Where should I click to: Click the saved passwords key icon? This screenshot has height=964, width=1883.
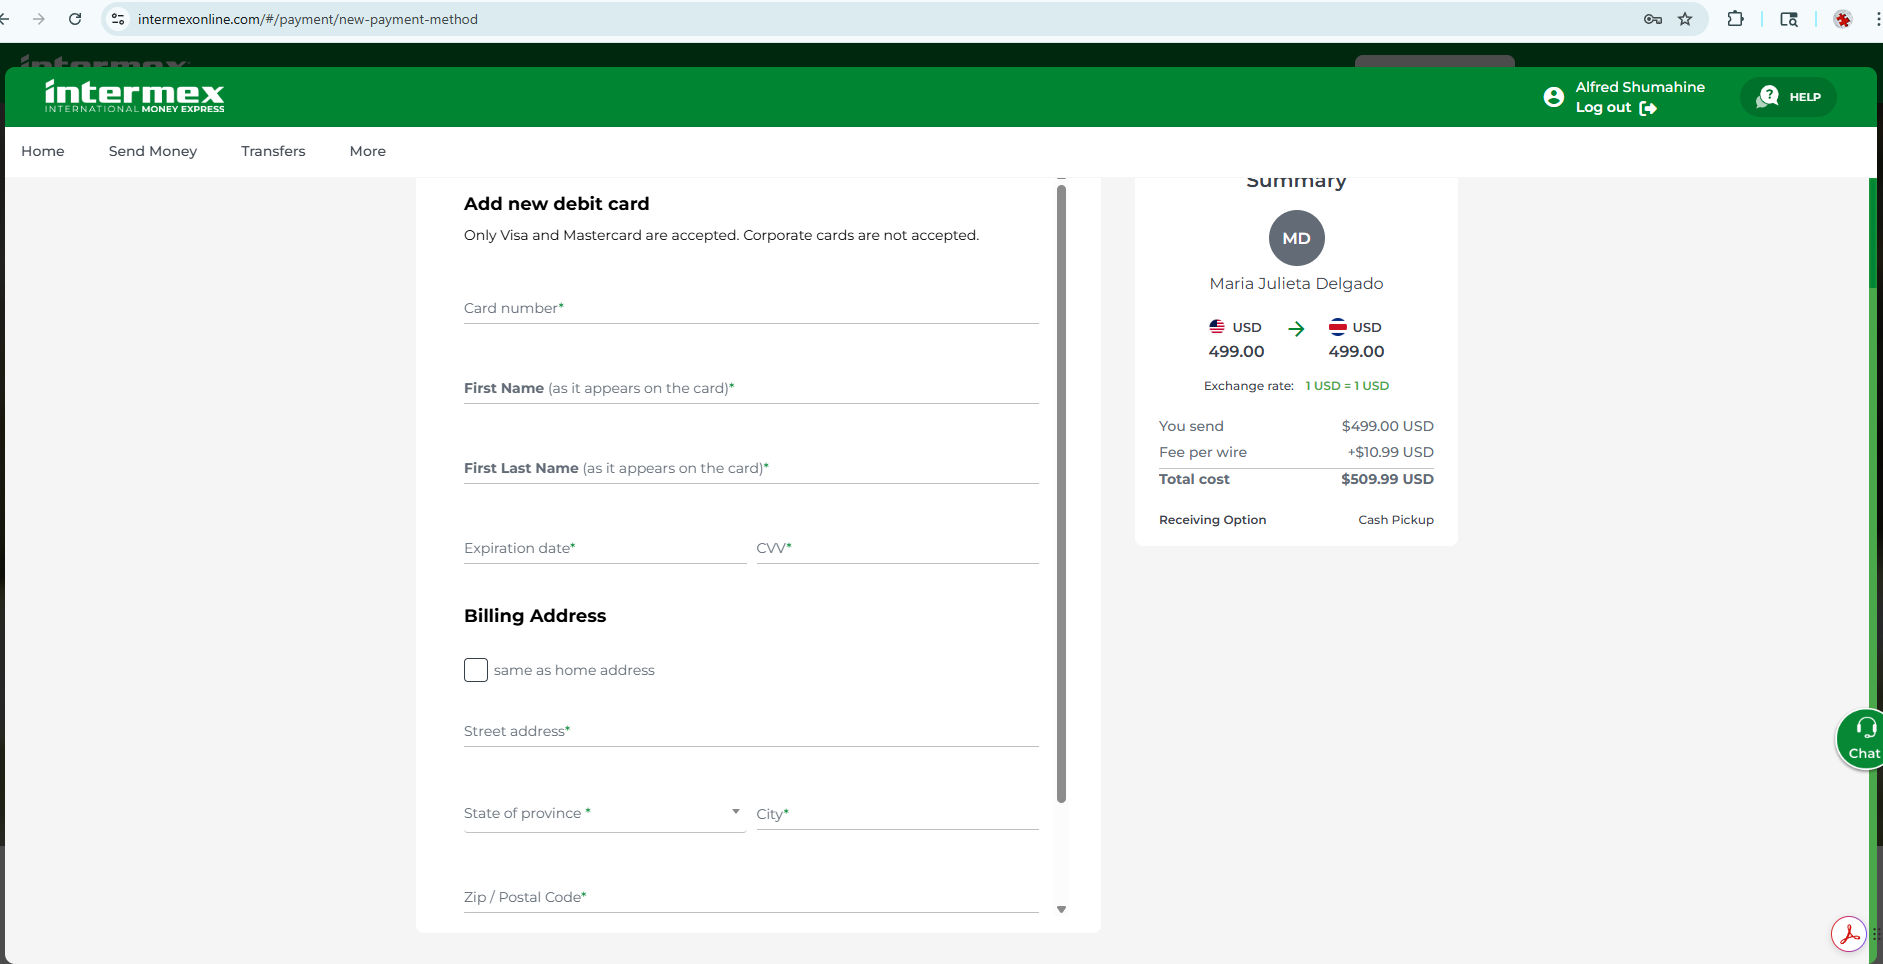1653,19
